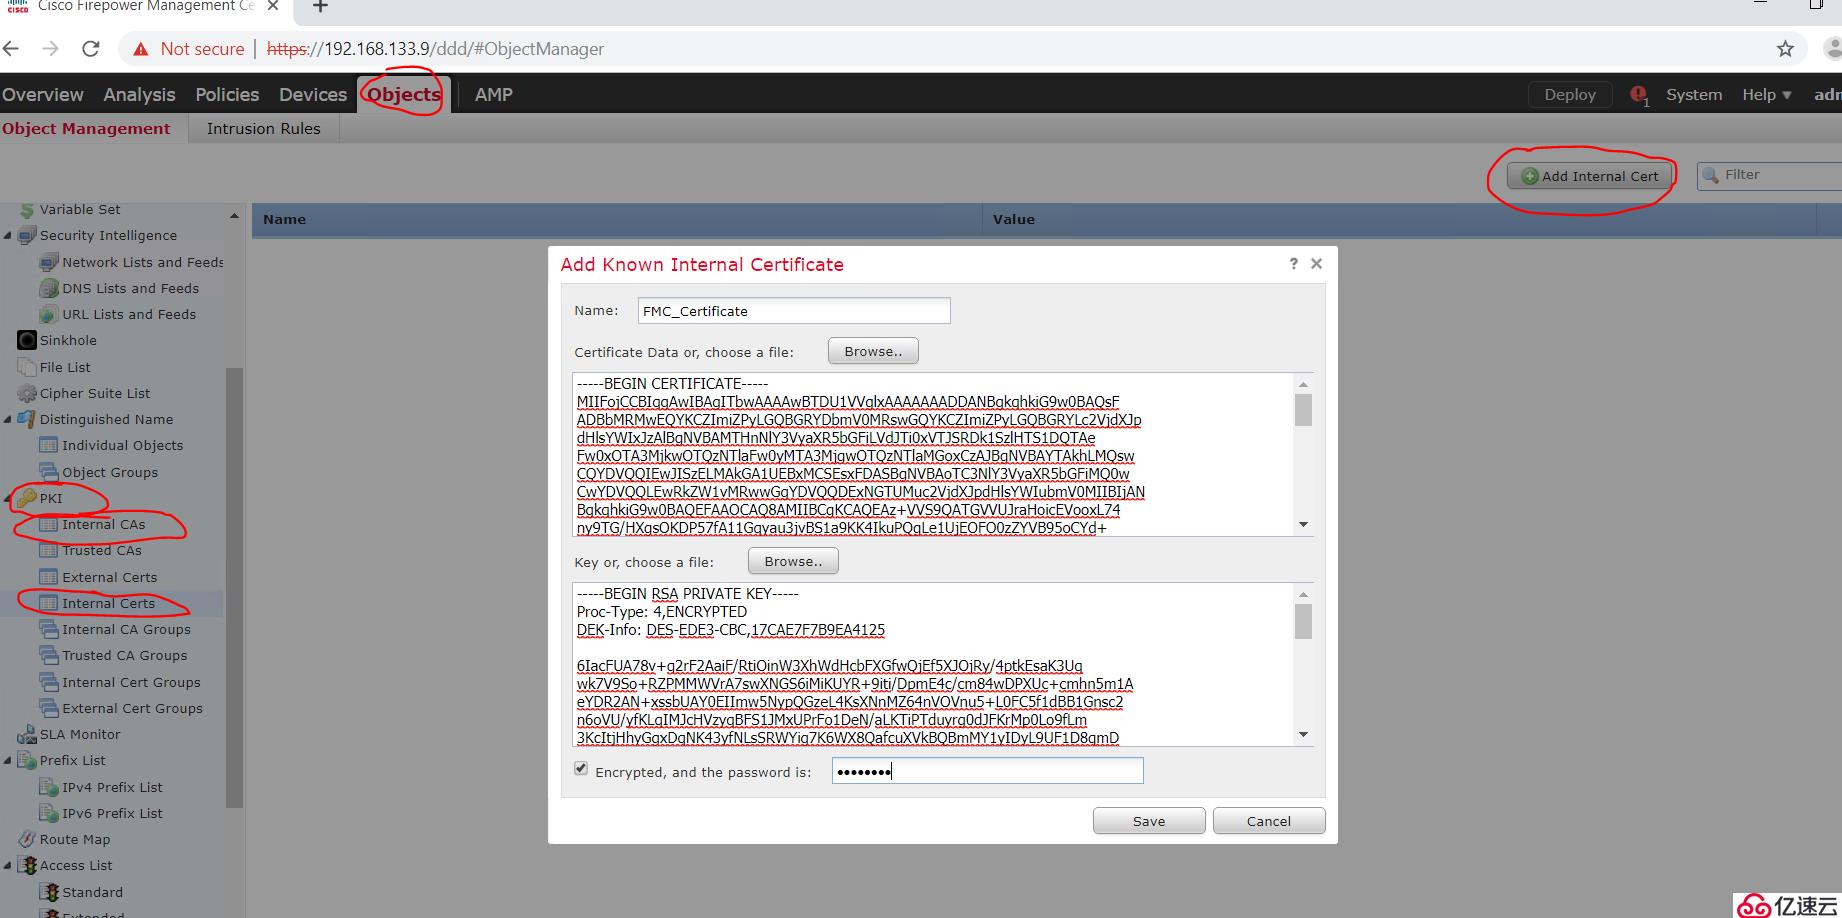Open the Help dropdown menu

1766,95
